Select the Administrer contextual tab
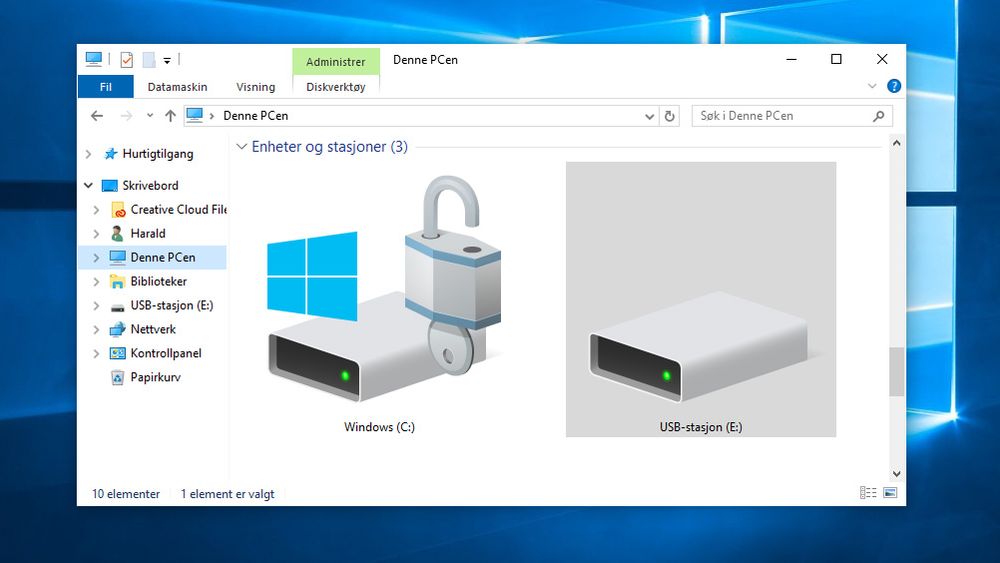This screenshot has width=1000, height=563. pyautogui.click(x=336, y=62)
